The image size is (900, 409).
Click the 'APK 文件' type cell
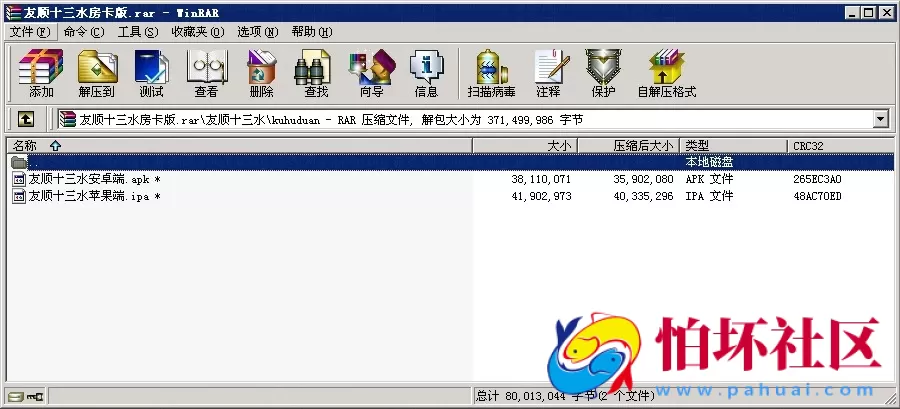(x=709, y=180)
